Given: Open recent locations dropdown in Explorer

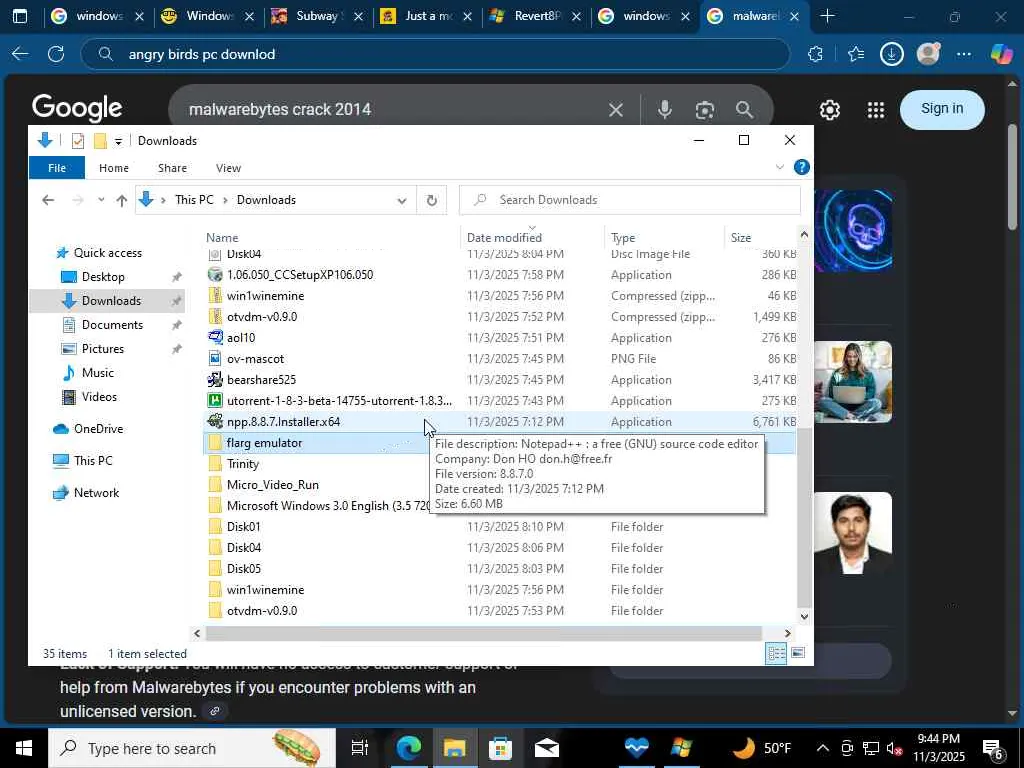Looking at the screenshot, I should click(x=101, y=200).
